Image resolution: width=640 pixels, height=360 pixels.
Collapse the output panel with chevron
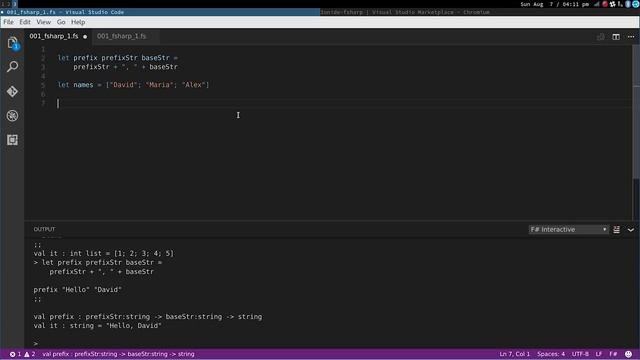tap(631, 230)
